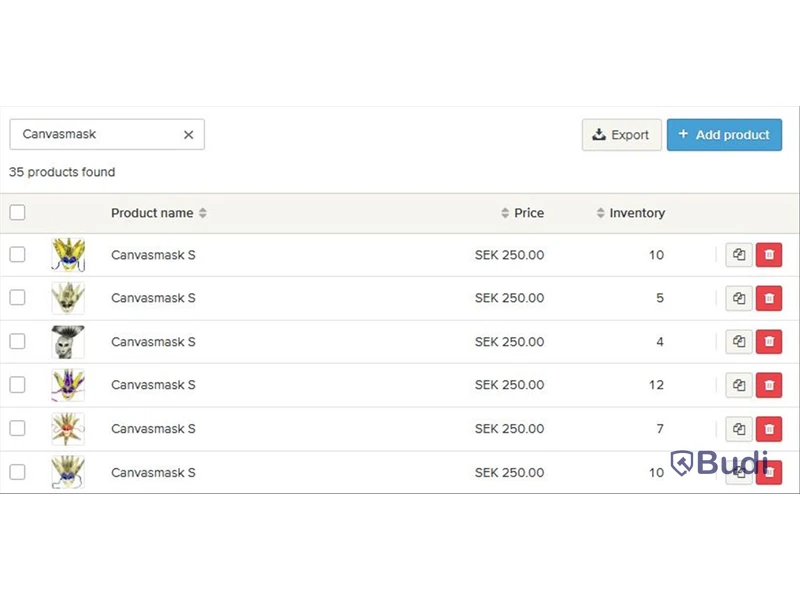Mark the checkbox of the inventory 7 product
The width and height of the screenshot is (800, 600).
17,428
